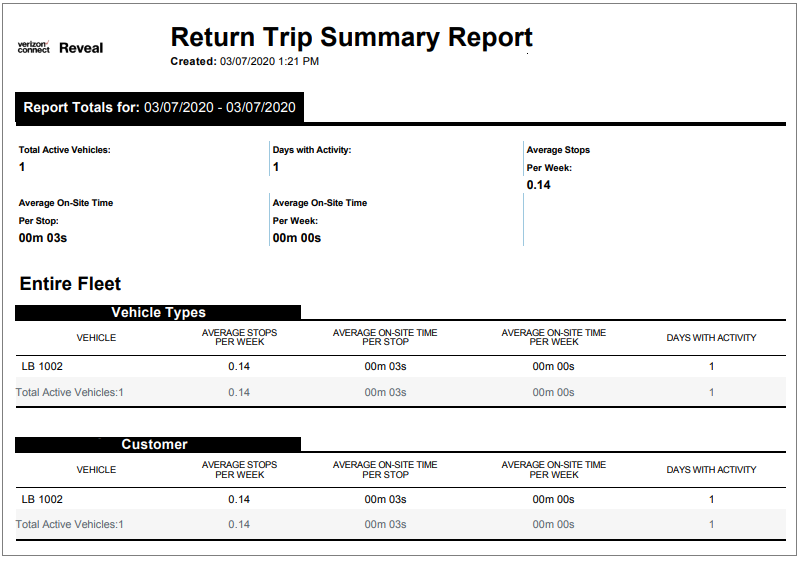Open LB 1002 in the Vehicle Types table
Viewport: 803px width, 564px height.
(x=43, y=367)
